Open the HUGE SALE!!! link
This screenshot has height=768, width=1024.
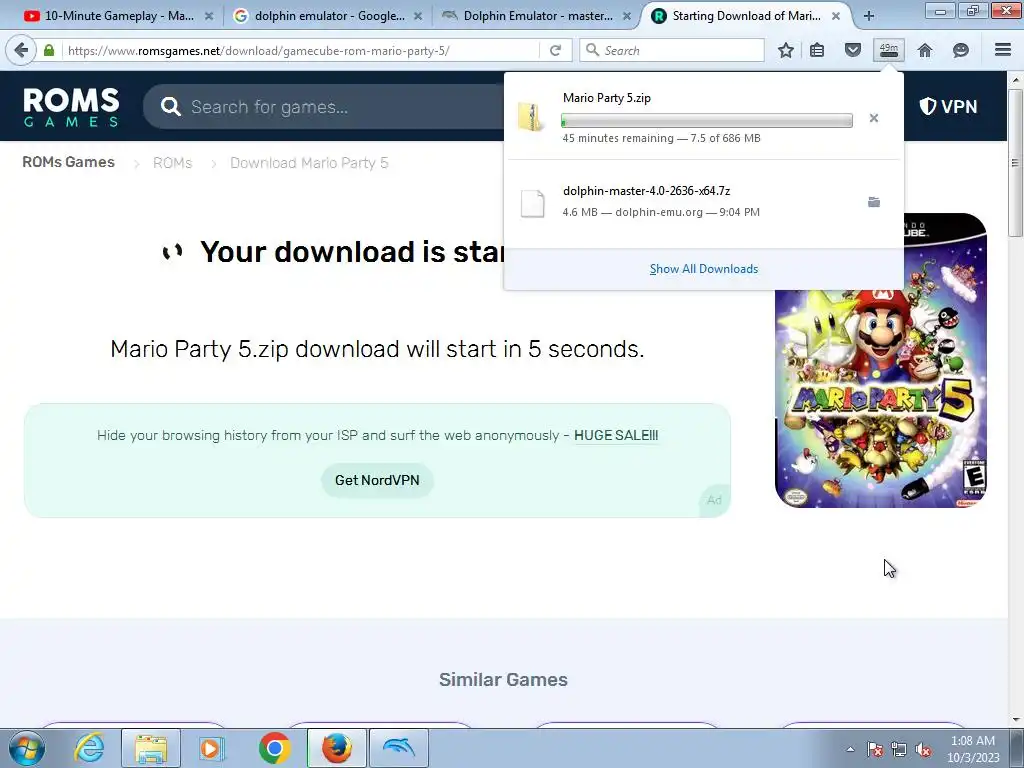click(616, 436)
